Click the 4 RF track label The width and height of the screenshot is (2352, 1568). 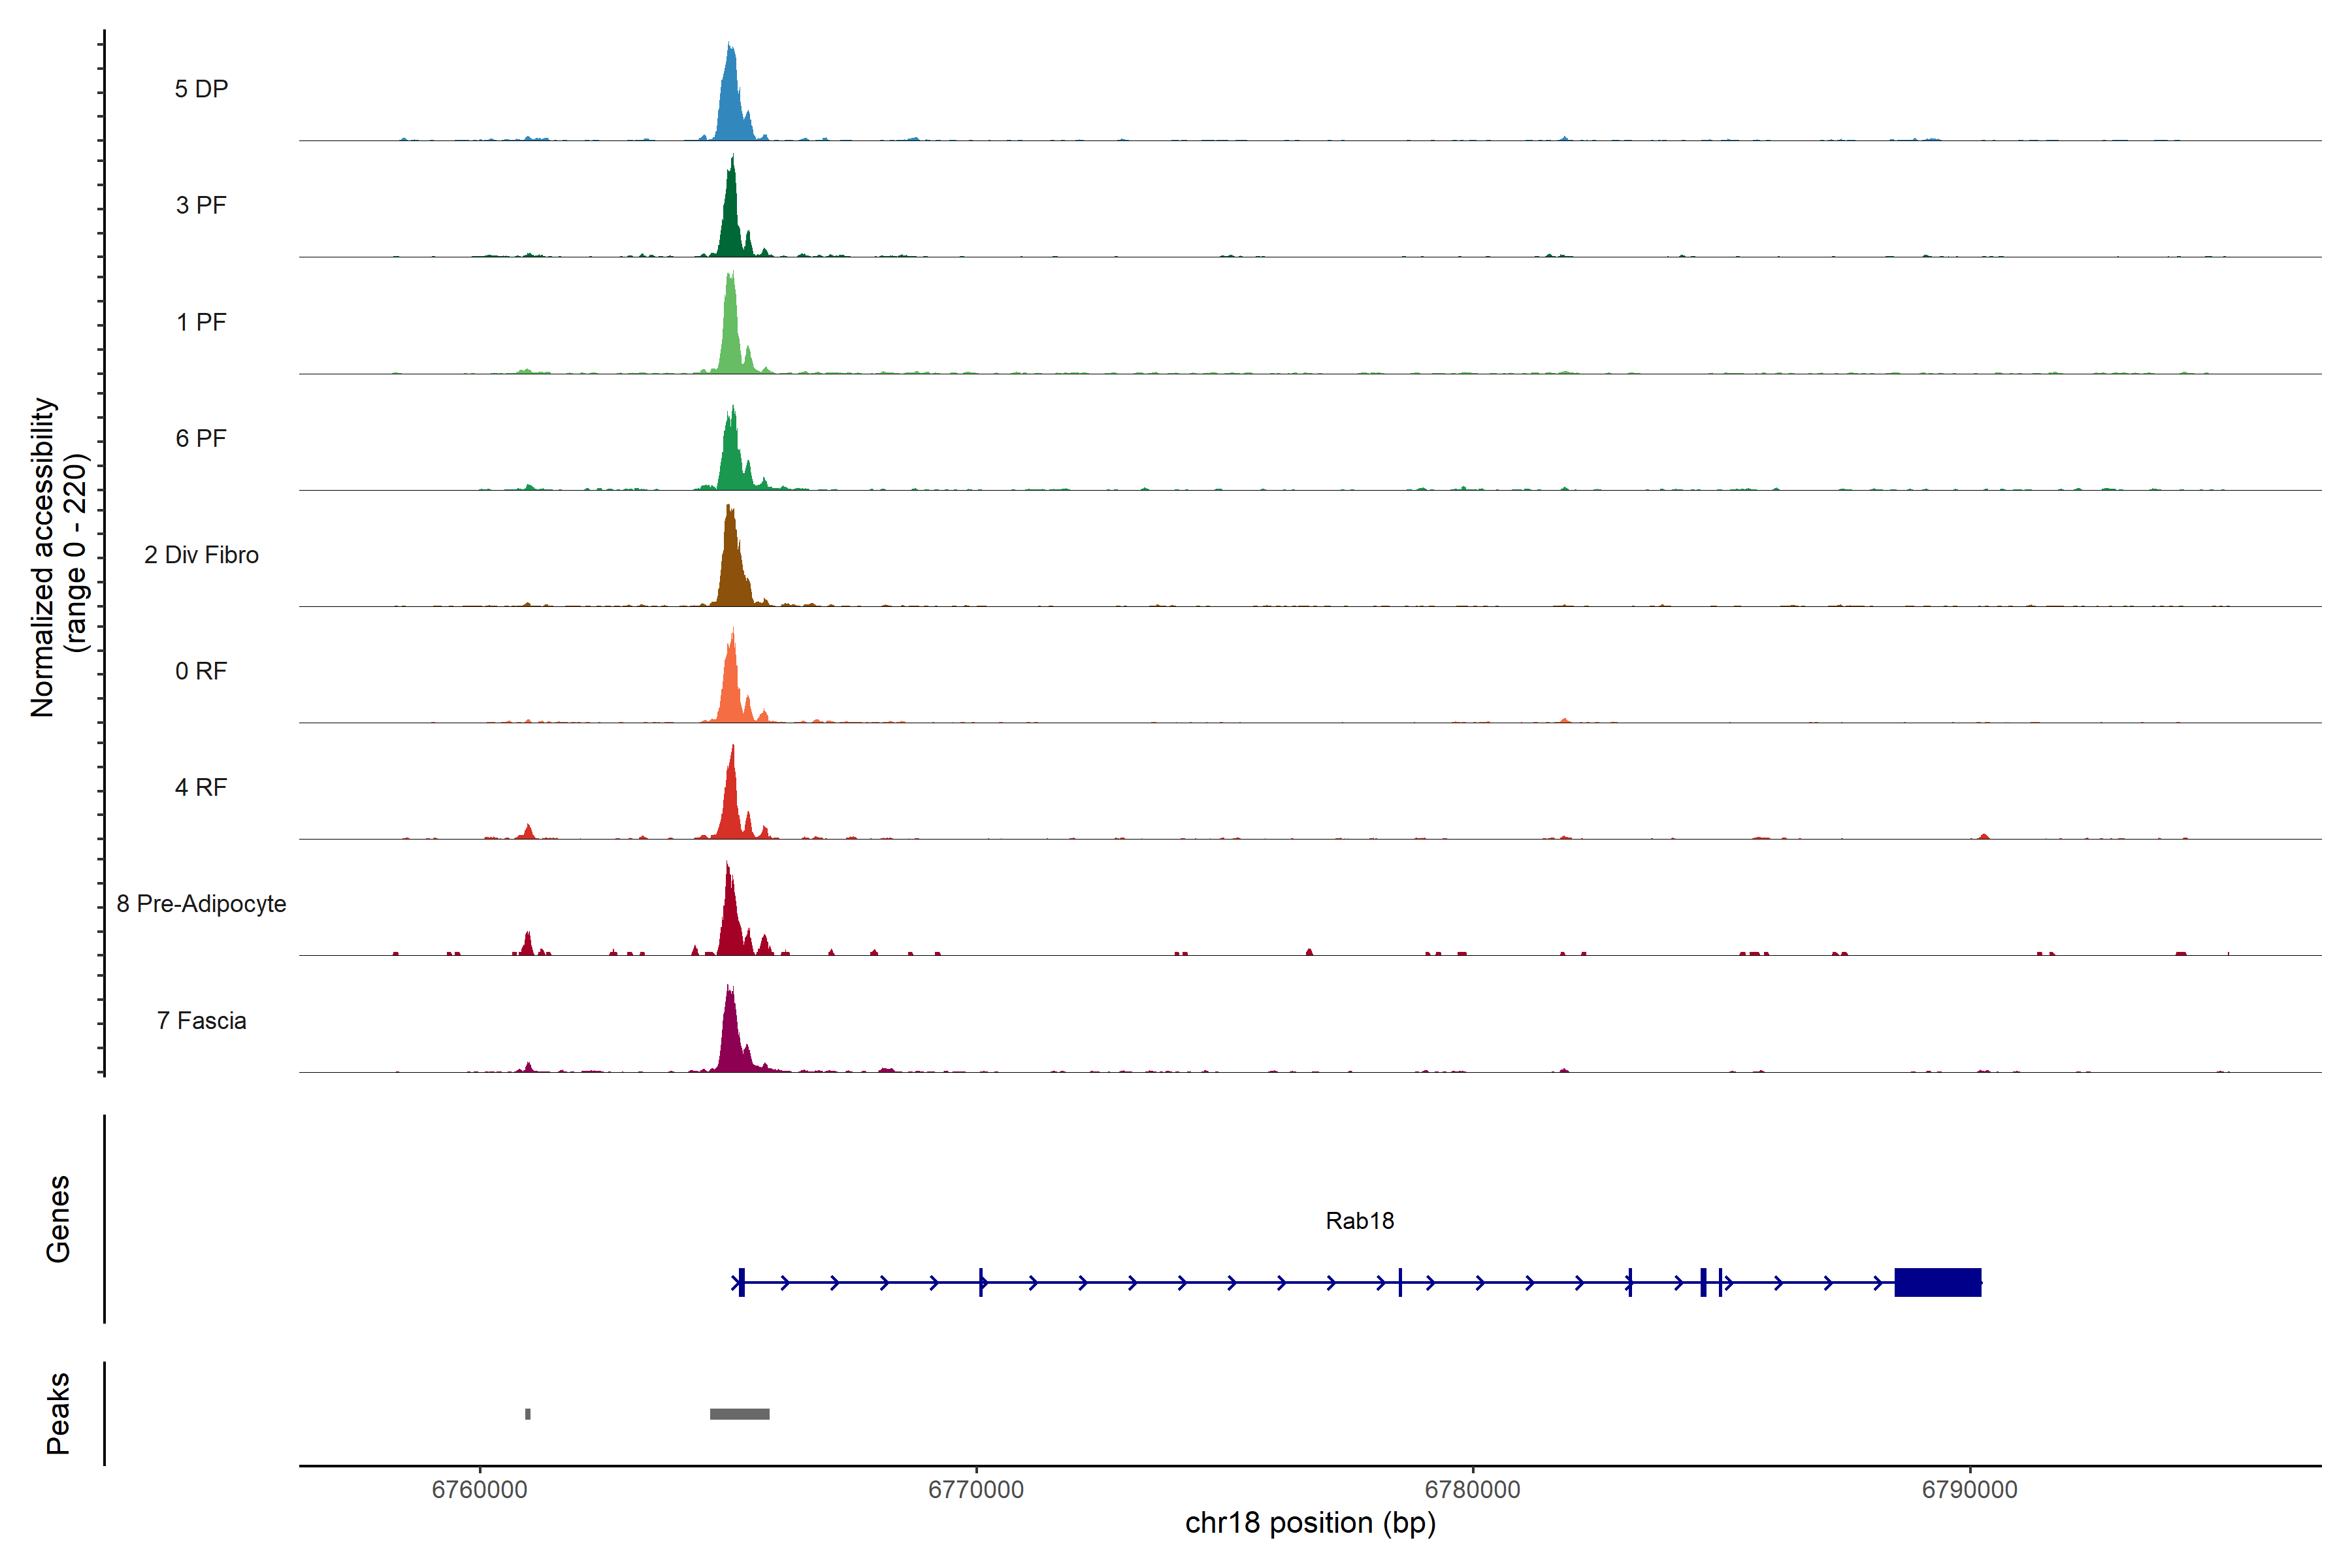point(201,787)
